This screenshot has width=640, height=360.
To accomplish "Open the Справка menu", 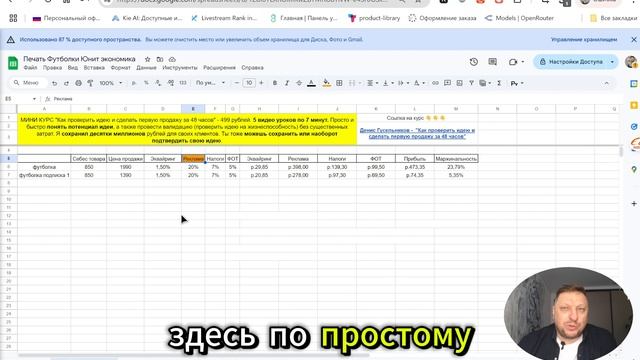I will (x=252, y=68).
